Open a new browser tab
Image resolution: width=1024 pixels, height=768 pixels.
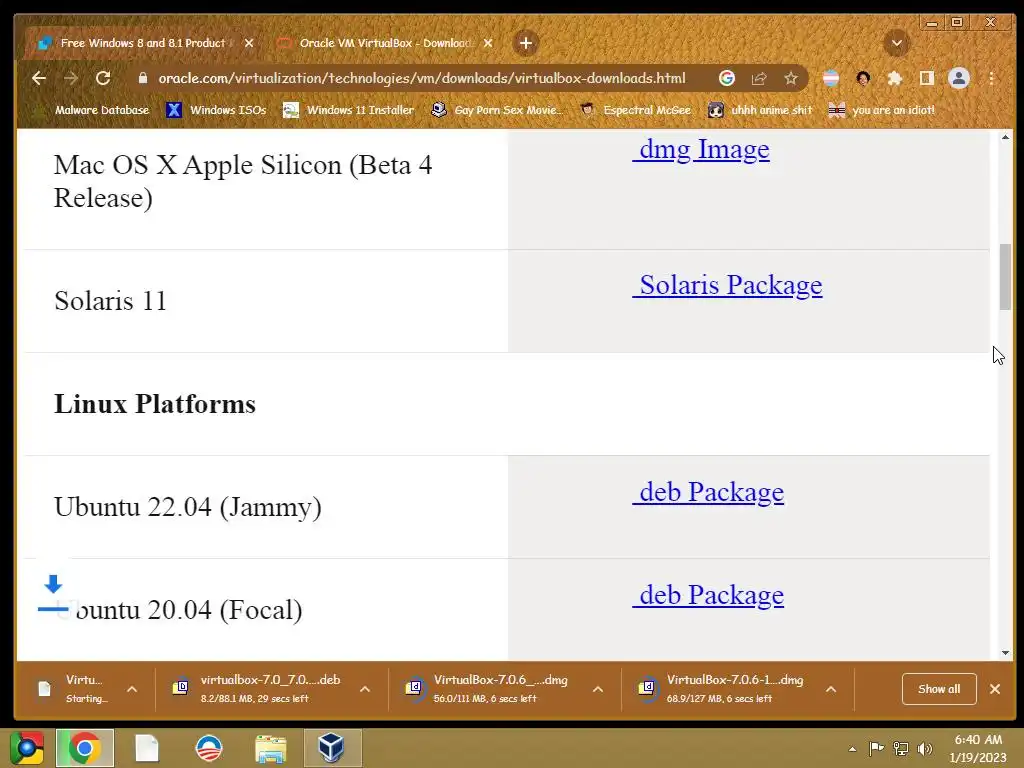(x=526, y=43)
